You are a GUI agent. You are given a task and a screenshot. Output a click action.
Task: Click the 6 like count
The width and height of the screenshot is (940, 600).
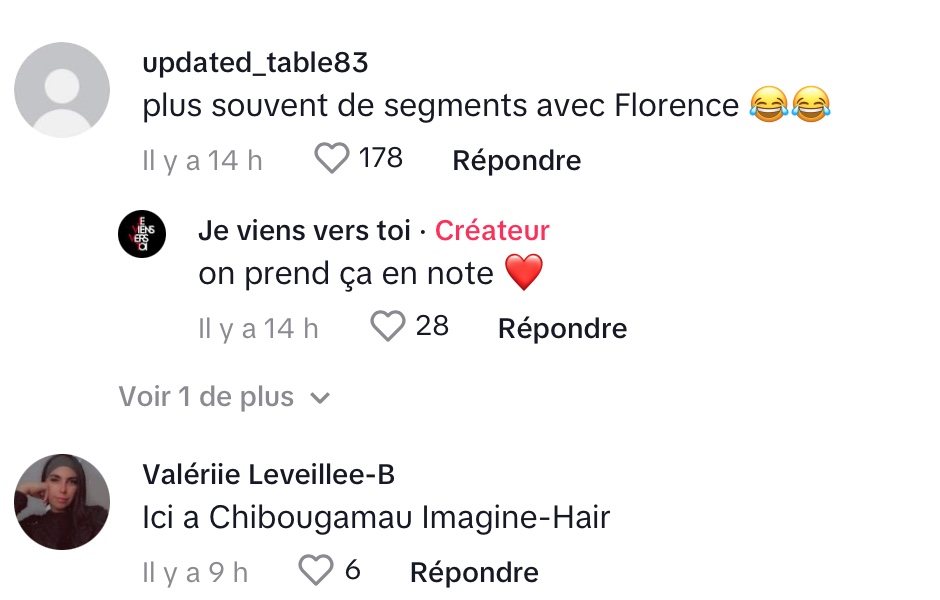tap(352, 571)
